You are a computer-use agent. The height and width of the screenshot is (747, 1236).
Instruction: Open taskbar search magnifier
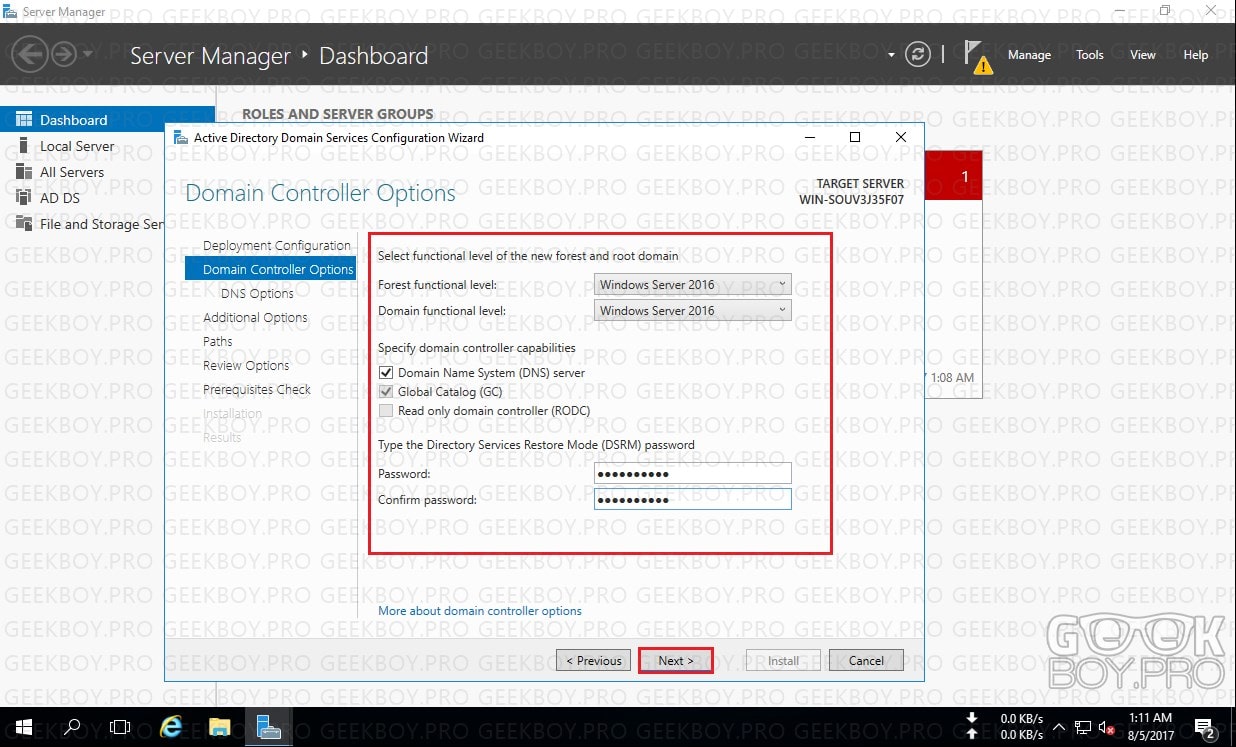point(72,727)
